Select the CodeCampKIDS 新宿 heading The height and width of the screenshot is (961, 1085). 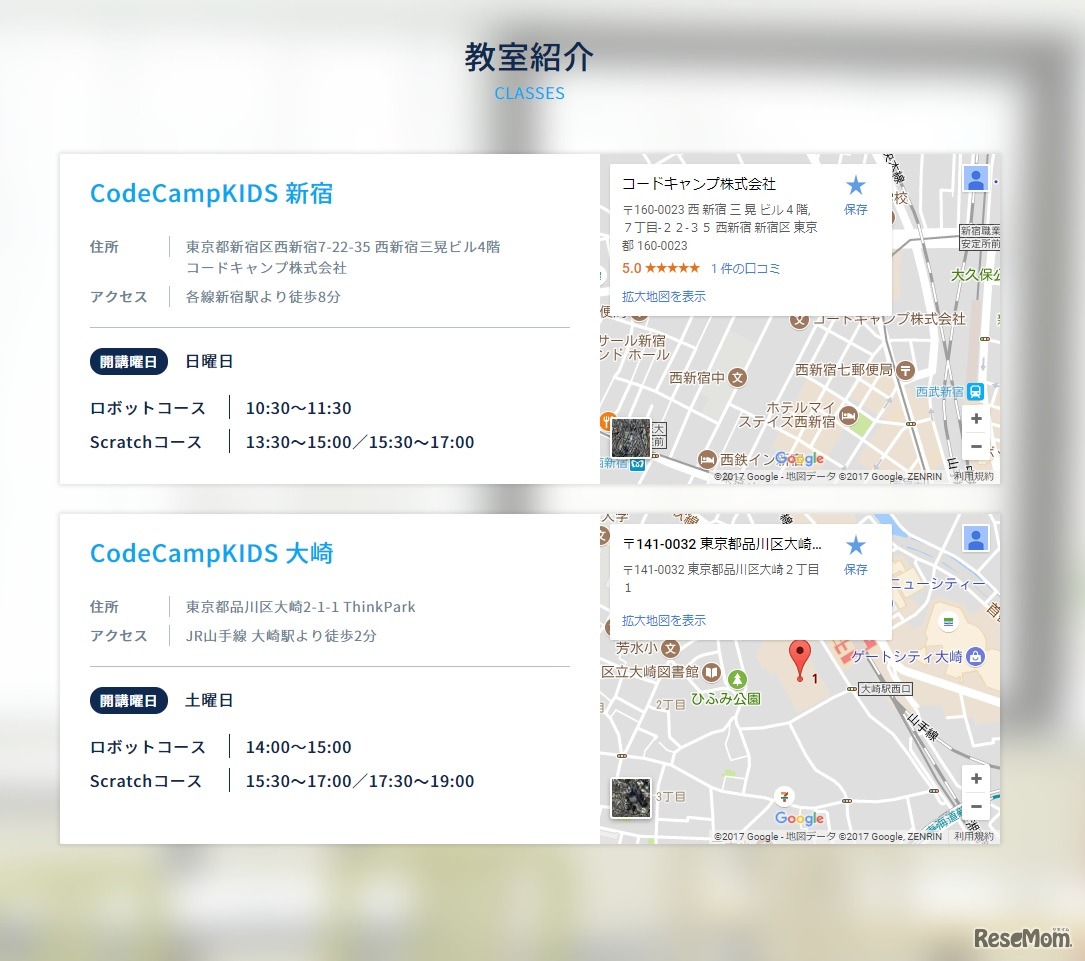(212, 193)
